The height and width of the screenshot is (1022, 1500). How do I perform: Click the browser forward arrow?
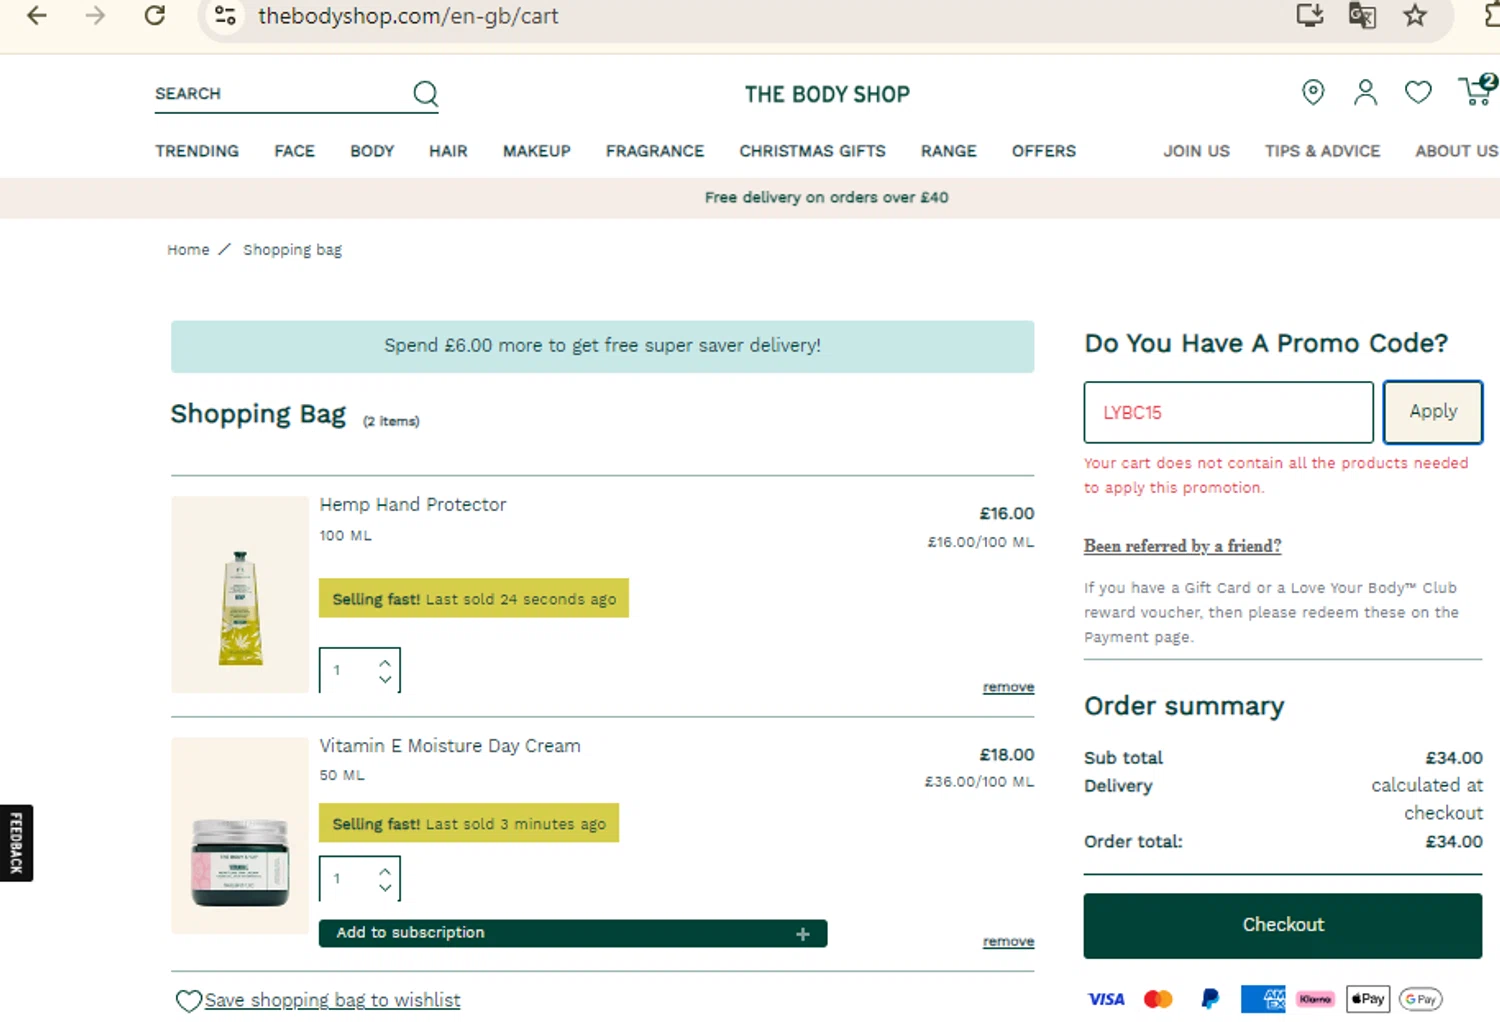pyautogui.click(x=95, y=16)
